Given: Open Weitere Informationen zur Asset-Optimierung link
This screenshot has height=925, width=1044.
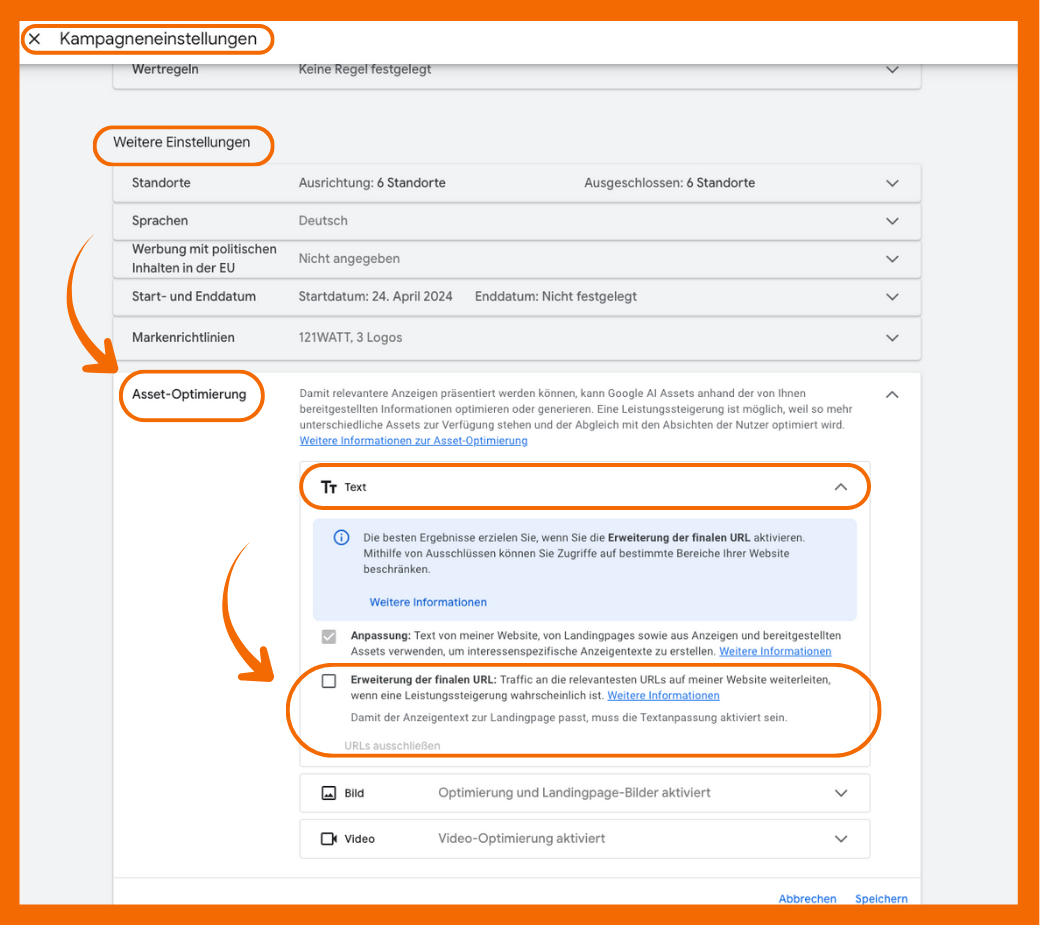Looking at the screenshot, I should (x=413, y=441).
